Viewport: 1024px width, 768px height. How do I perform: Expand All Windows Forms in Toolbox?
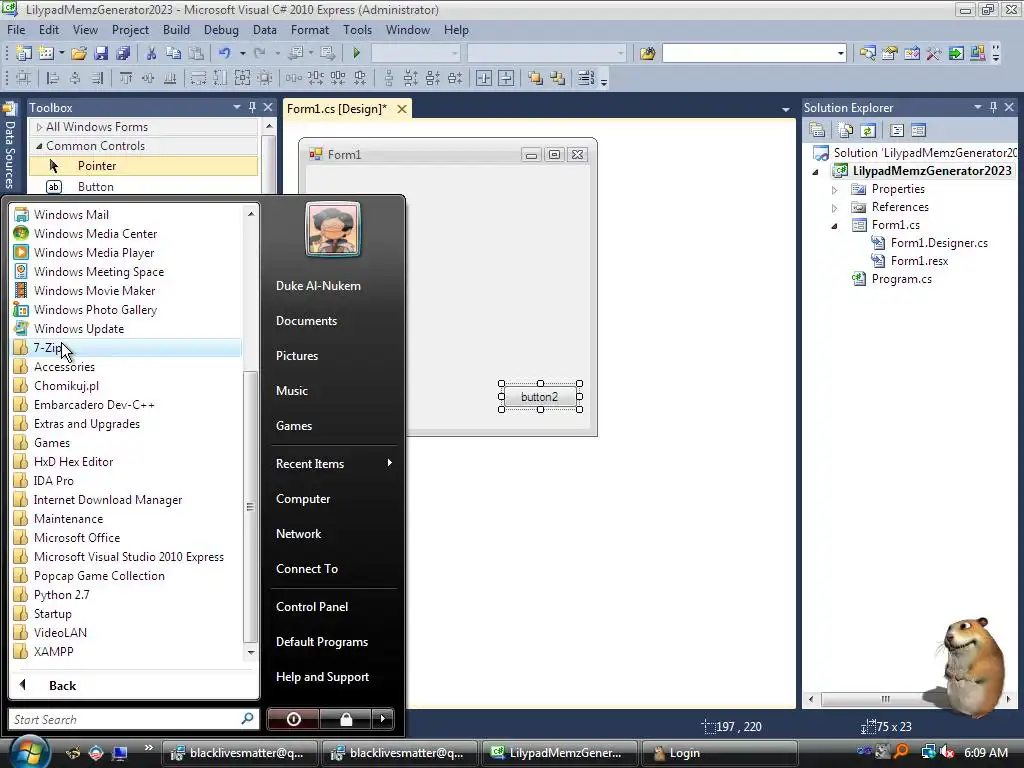point(39,127)
